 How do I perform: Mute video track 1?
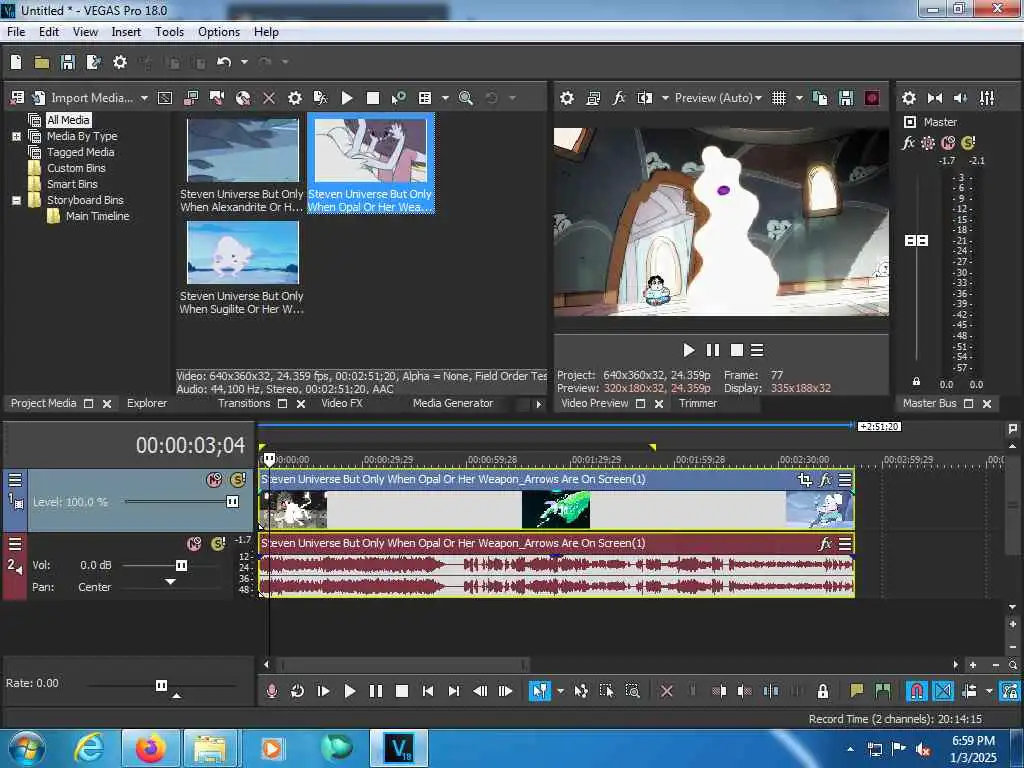click(x=214, y=480)
